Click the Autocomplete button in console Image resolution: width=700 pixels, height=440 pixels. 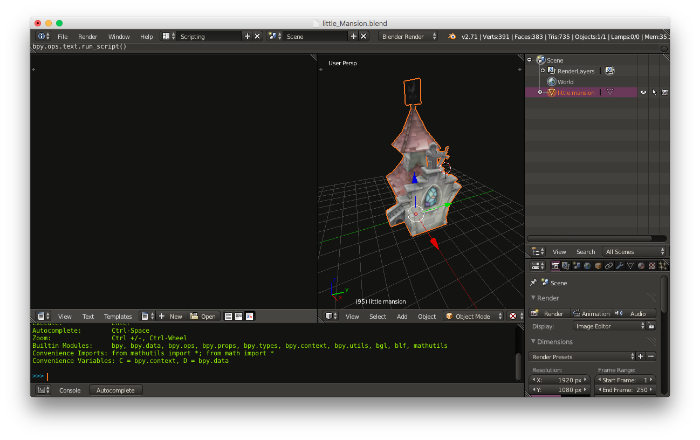(x=115, y=390)
